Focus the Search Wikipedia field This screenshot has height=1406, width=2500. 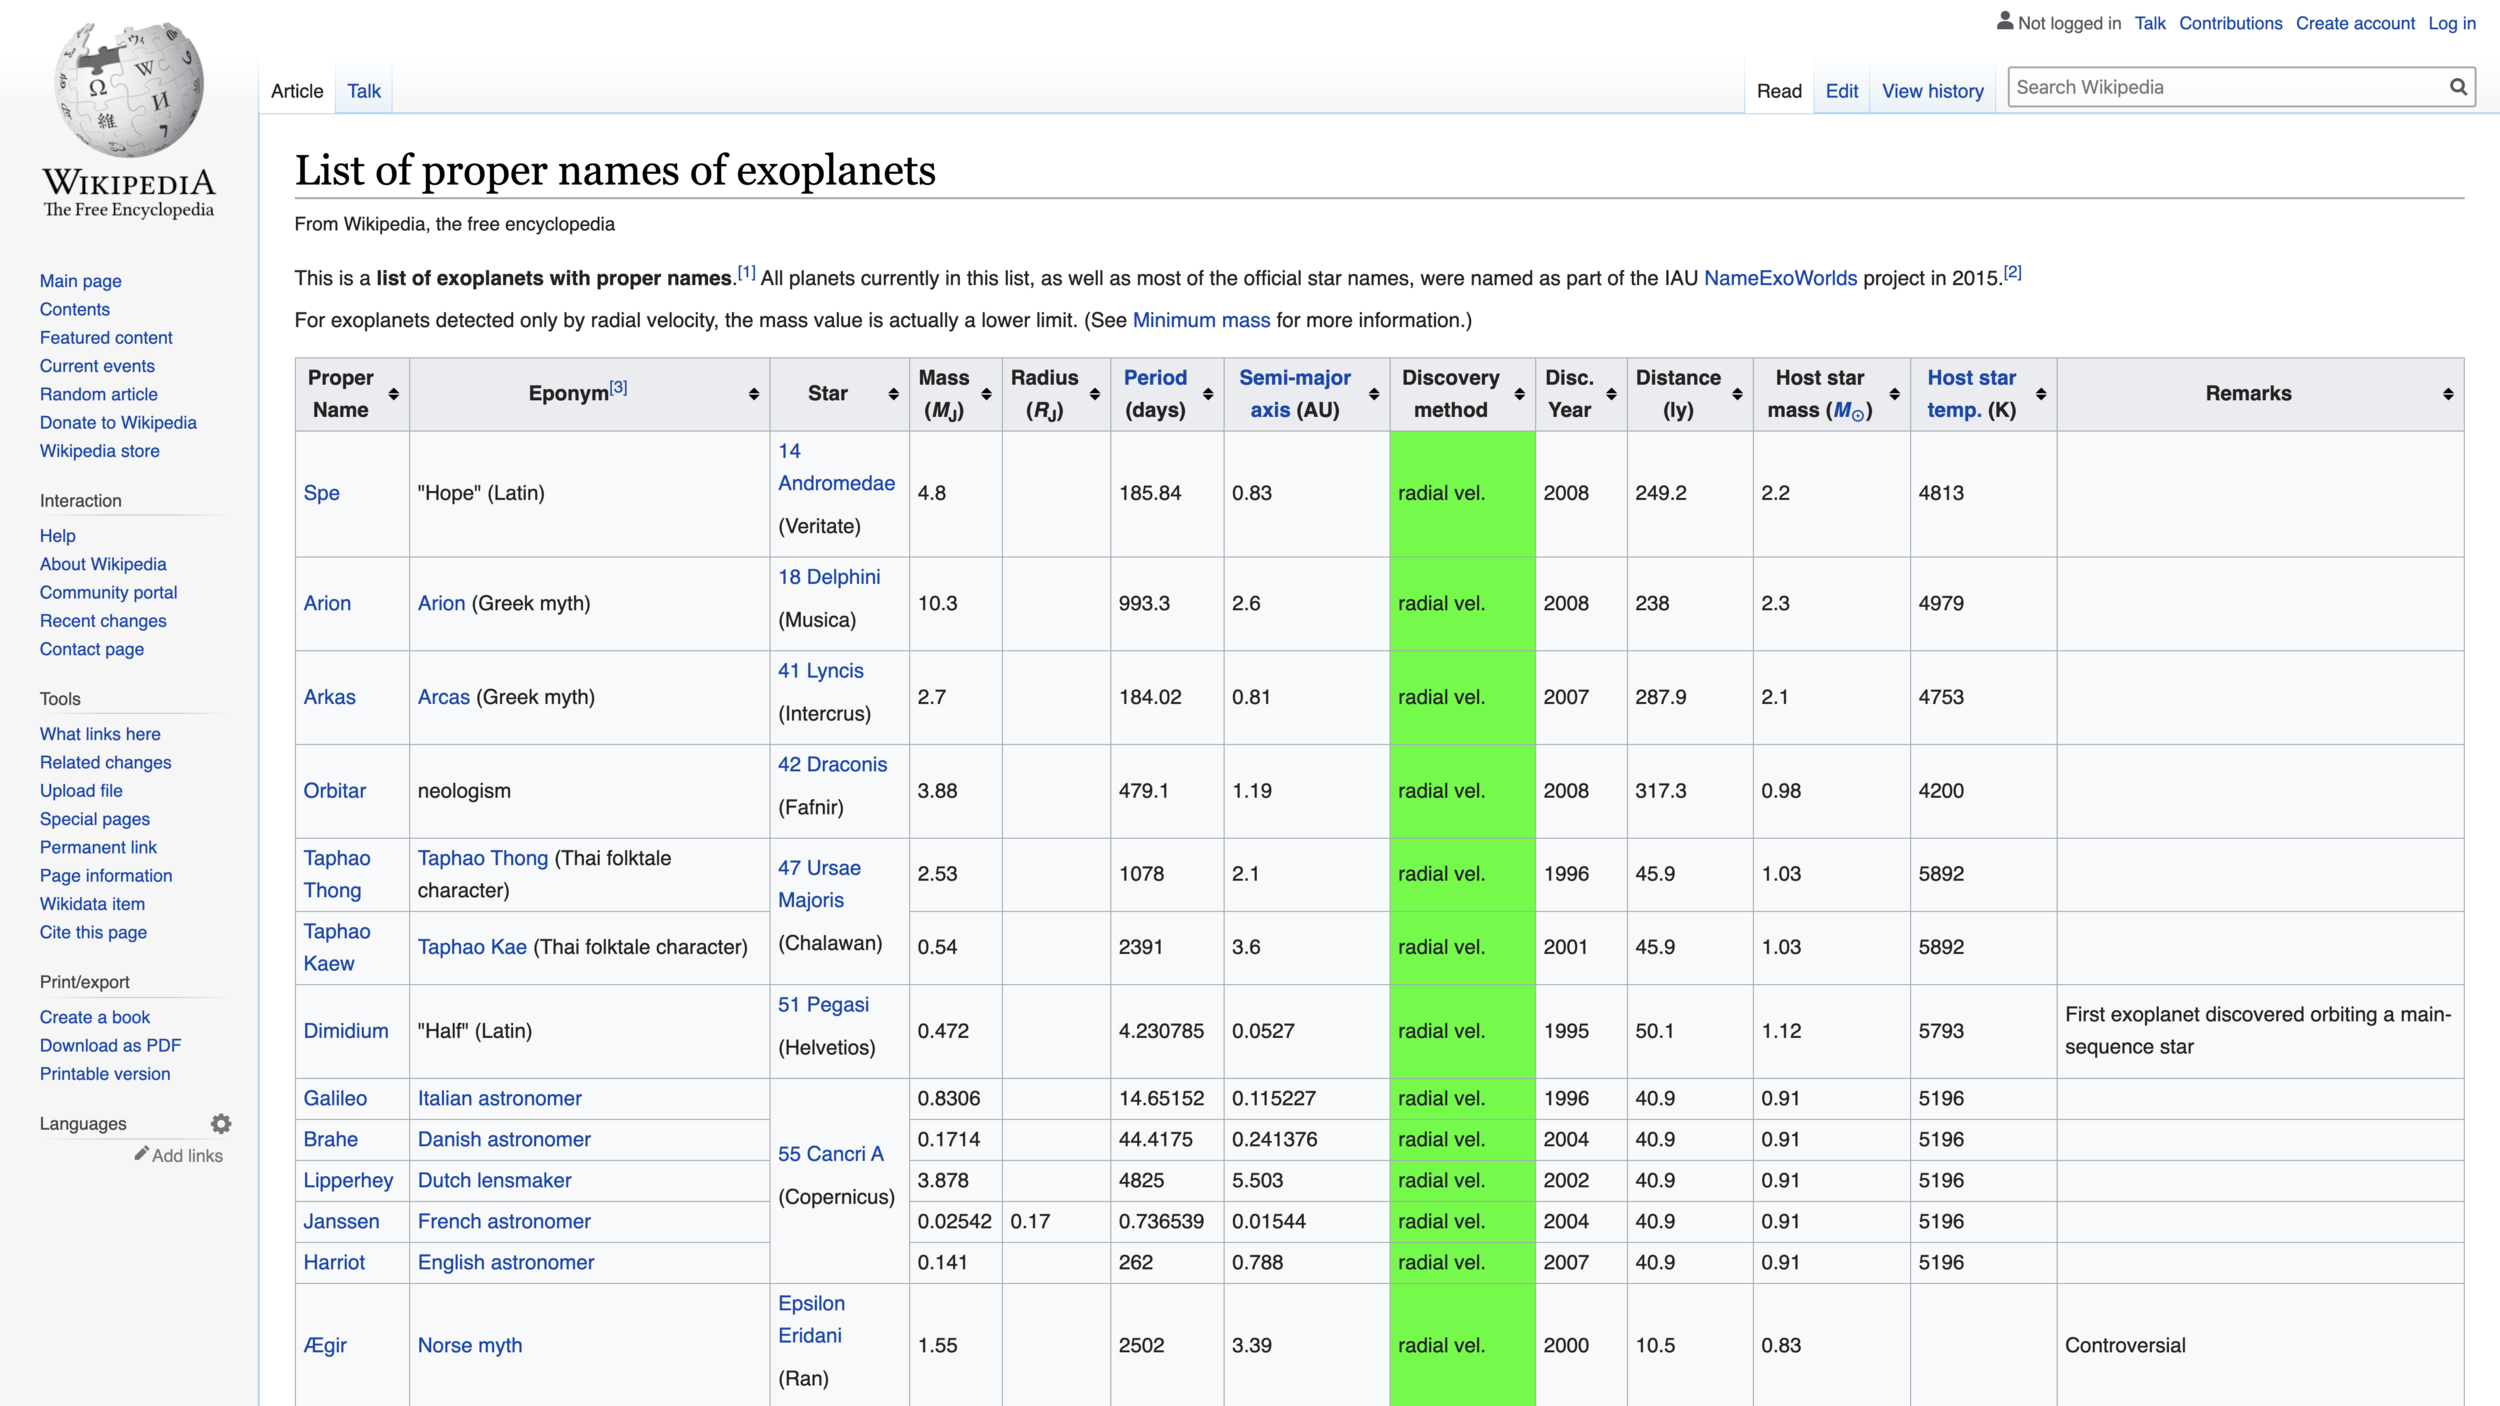[2228, 87]
